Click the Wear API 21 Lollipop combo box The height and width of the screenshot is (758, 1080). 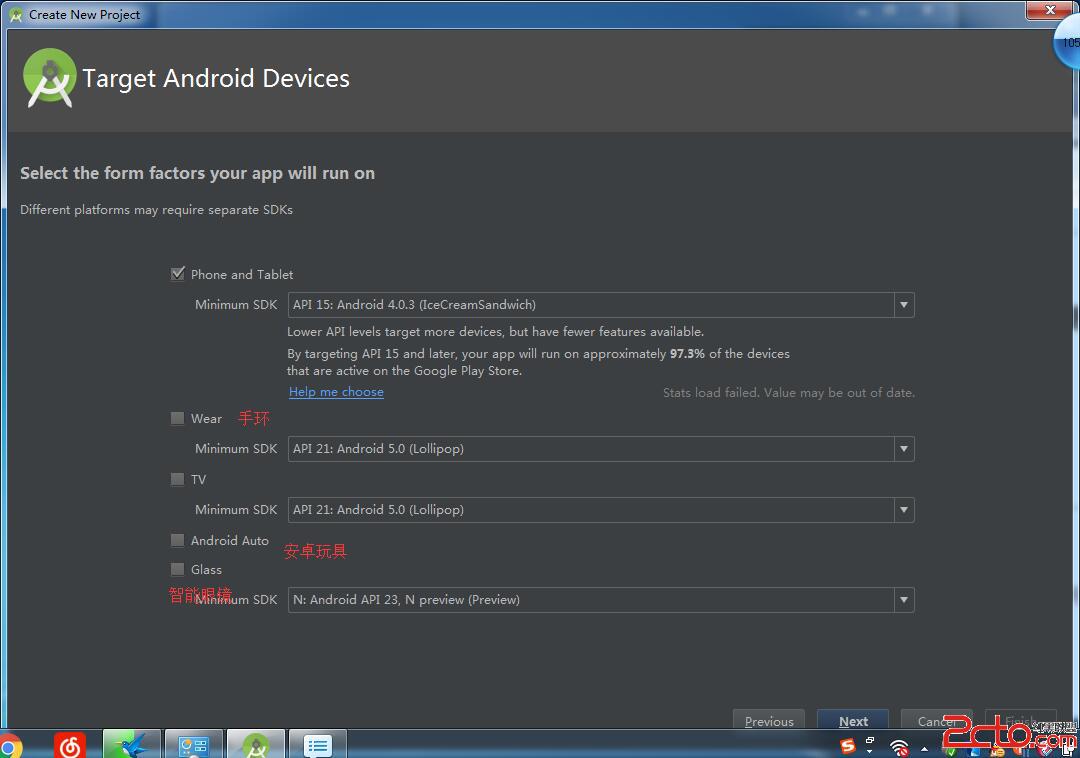click(x=601, y=449)
